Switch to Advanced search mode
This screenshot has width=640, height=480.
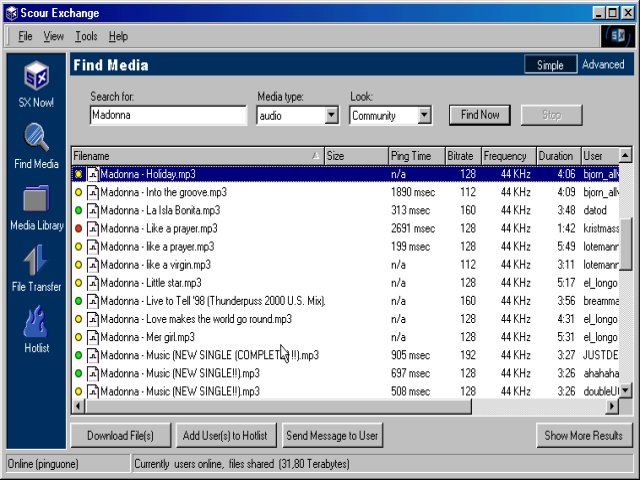[603, 64]
